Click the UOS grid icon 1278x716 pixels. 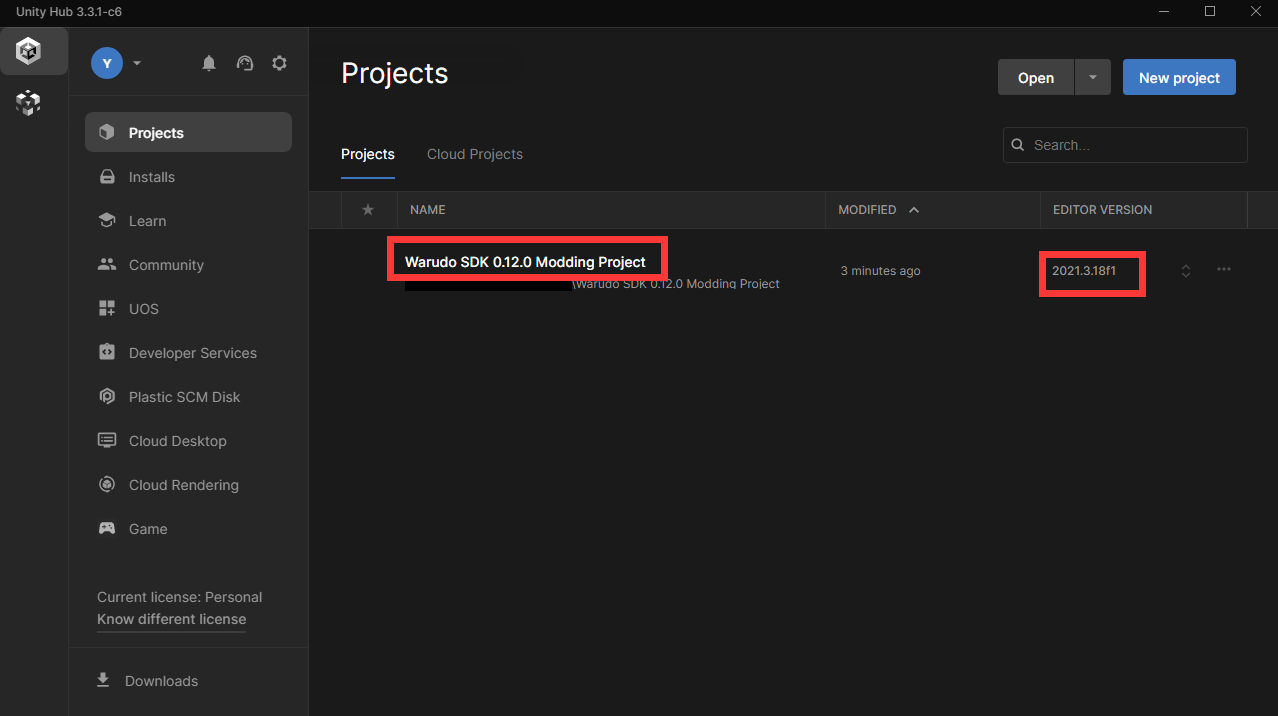click(107, 309)
